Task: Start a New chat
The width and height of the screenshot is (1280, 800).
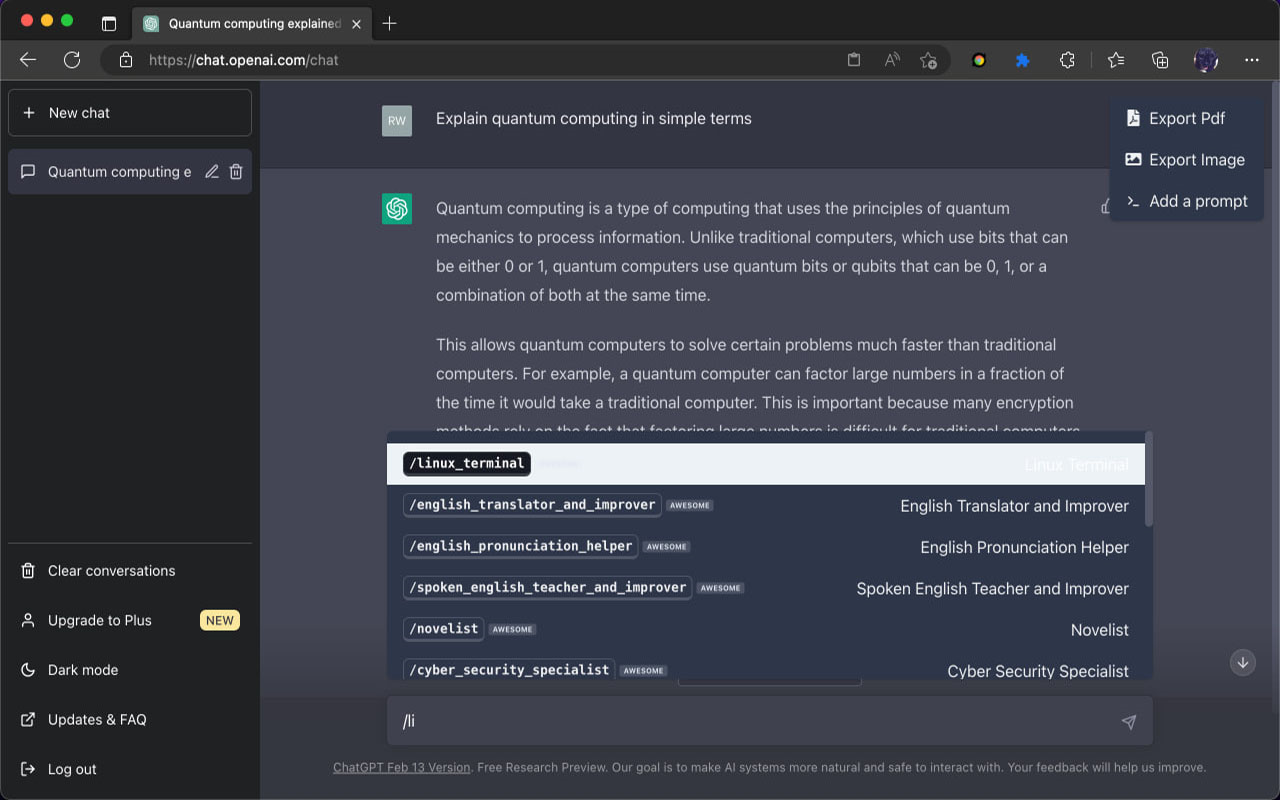Action: (130, 113)
